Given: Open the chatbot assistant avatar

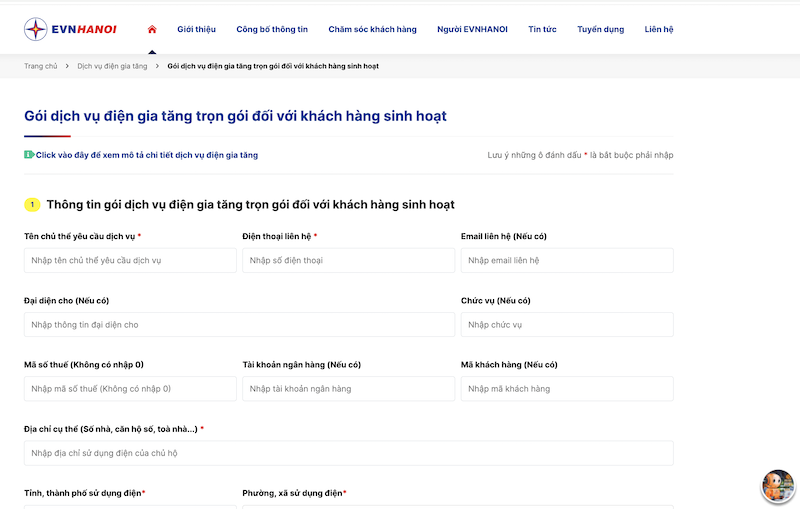Looking at the screenshot, I should tap(777, 486).
